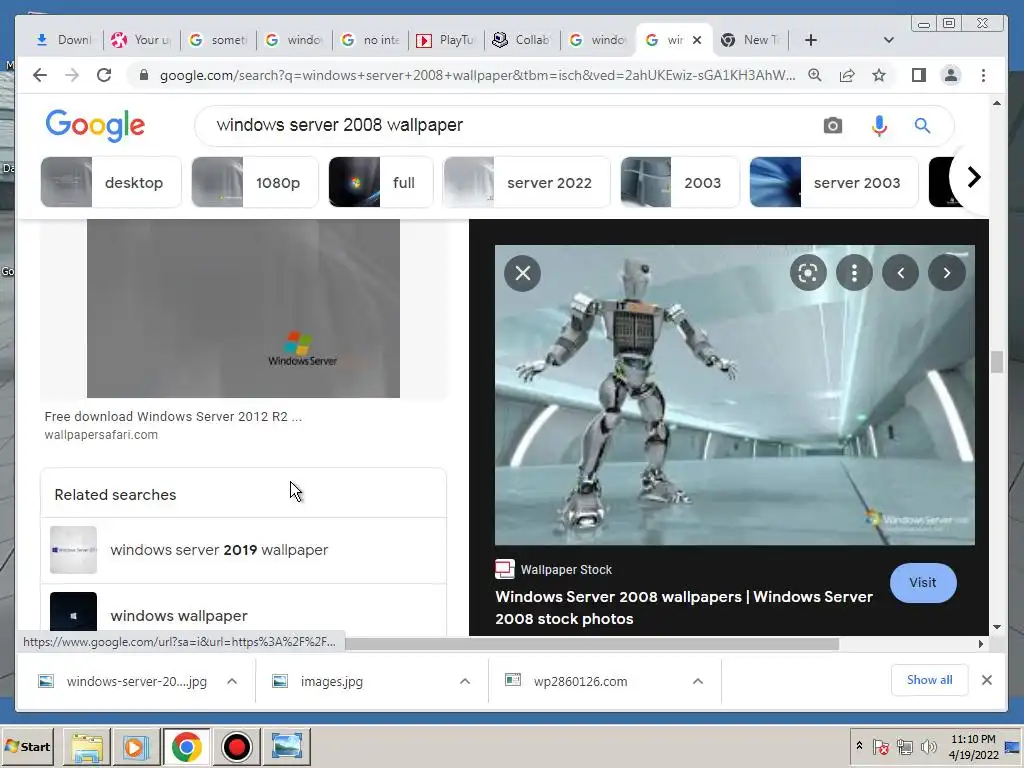Select the 'full' filter chip
Viewport: 1024px width, 768px height.
(x=381, y=182)
